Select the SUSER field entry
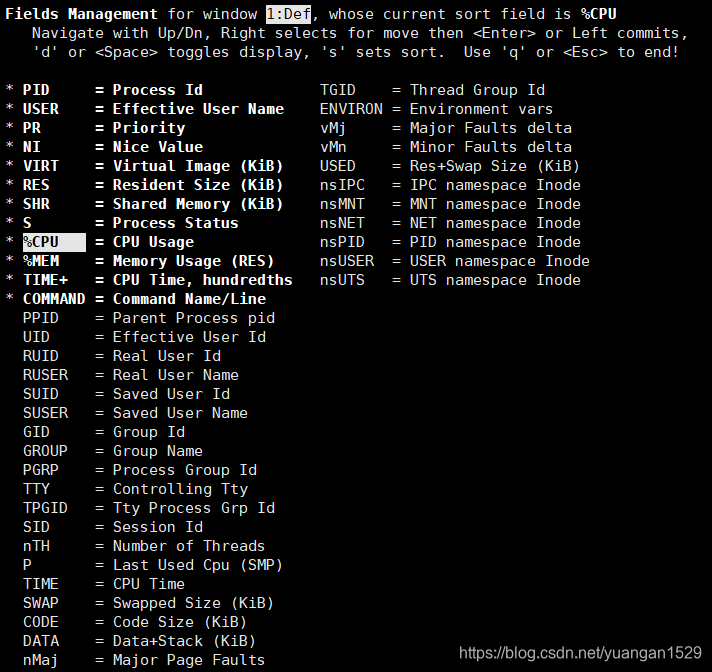This screenshot has width=712, height=672. 135,413
